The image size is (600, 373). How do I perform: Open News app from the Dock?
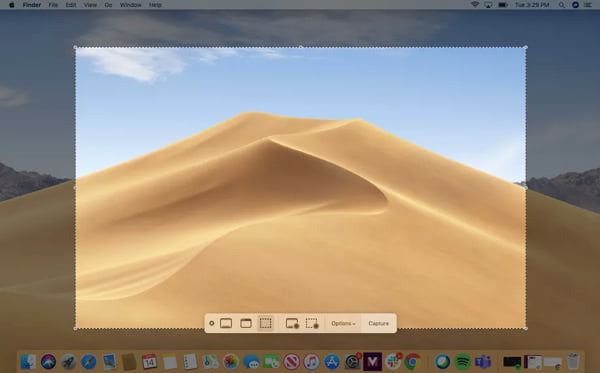[292, 362]
